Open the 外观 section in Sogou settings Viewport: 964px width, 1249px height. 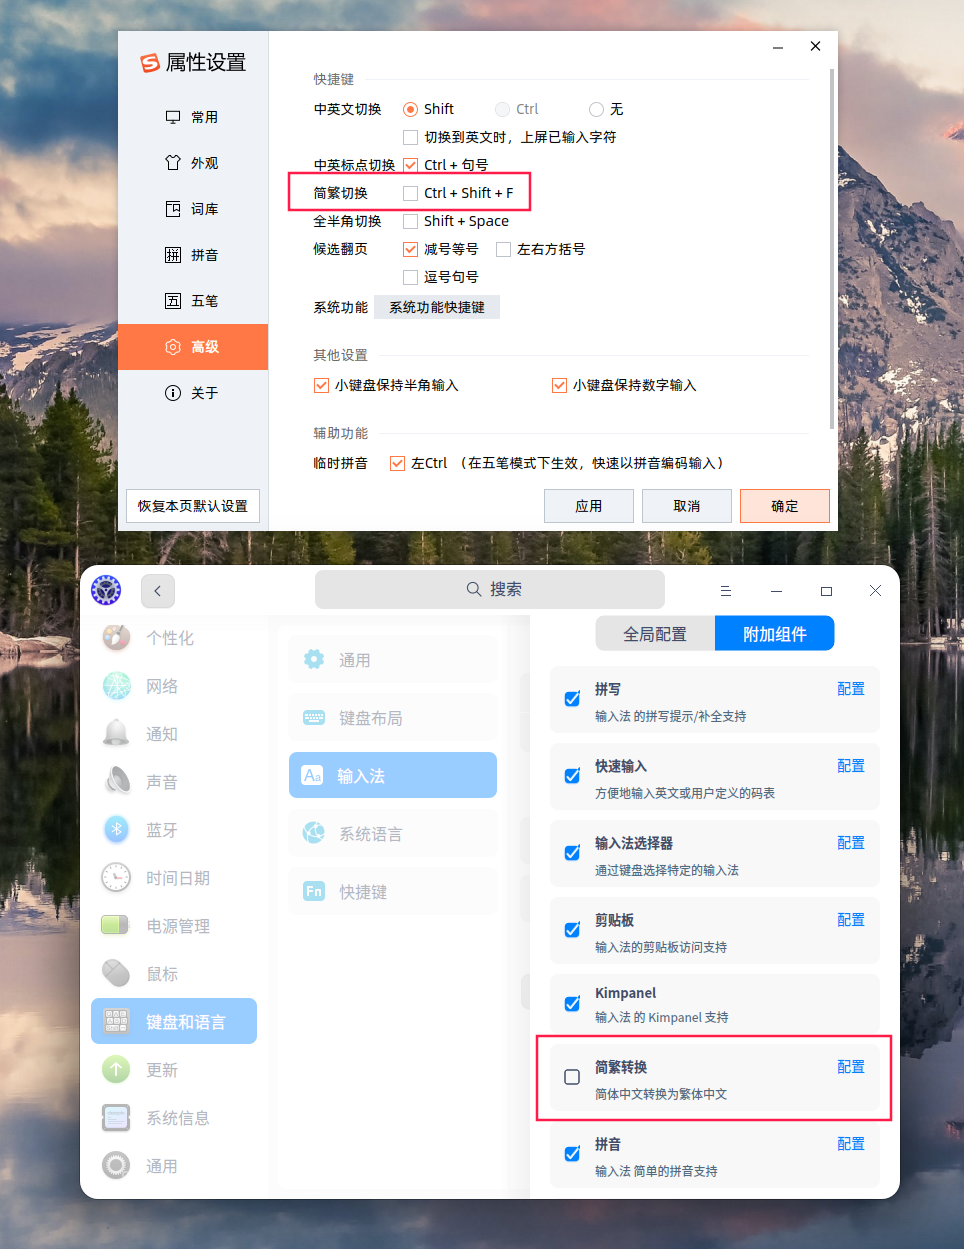[x=193, y=162]
